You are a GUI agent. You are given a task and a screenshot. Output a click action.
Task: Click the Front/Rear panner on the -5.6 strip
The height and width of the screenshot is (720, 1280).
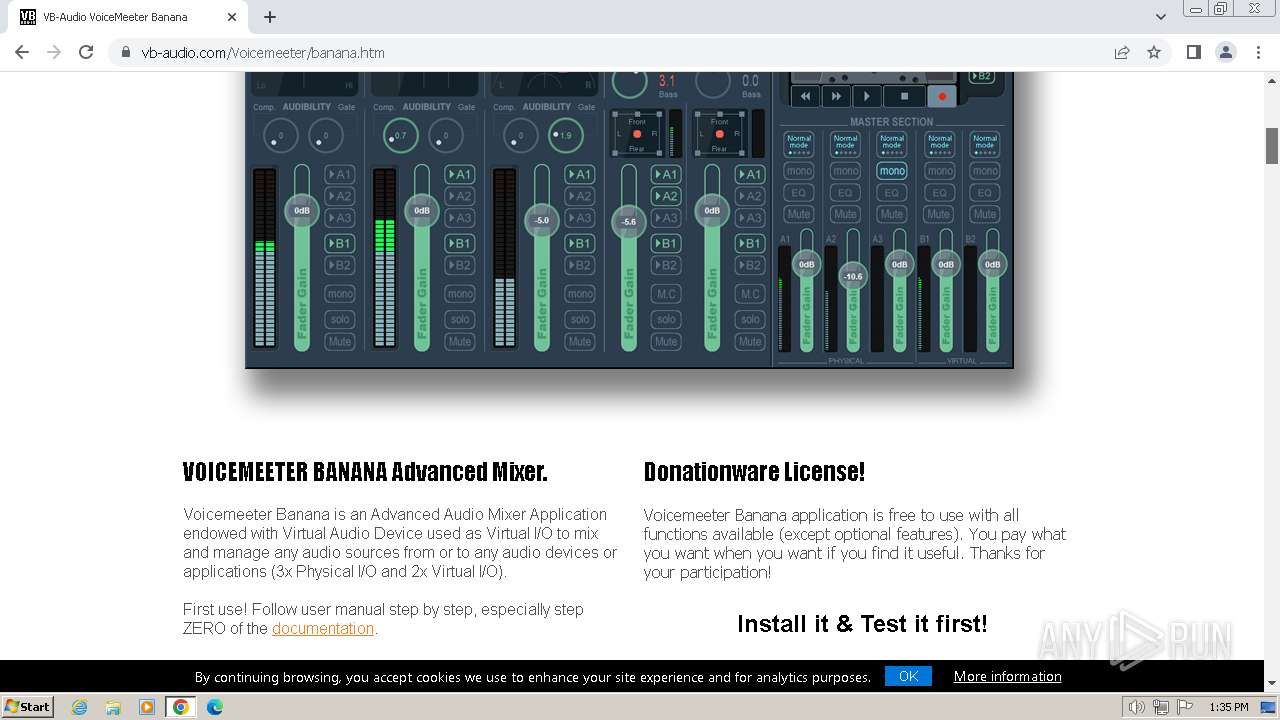[x=637, y=134]
